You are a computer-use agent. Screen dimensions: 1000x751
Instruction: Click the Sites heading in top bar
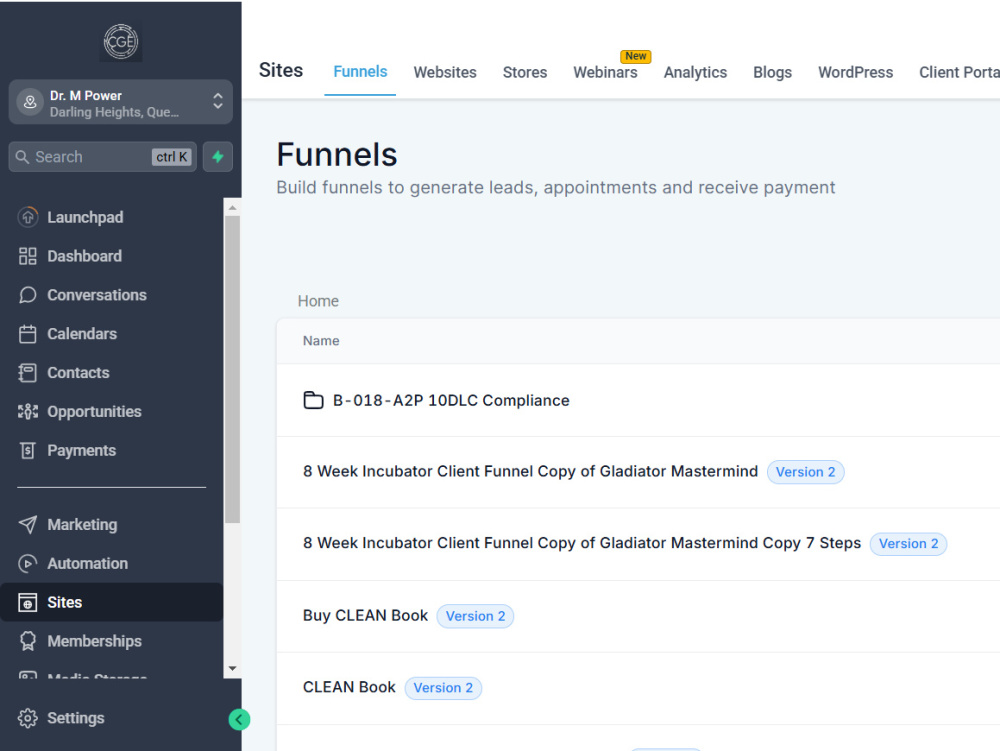[x=281, y=70]
